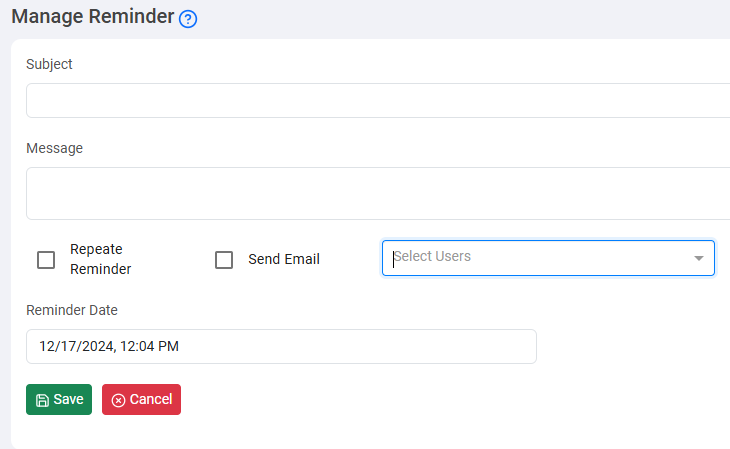Tick the Send Email checkbox

point(225,260)
